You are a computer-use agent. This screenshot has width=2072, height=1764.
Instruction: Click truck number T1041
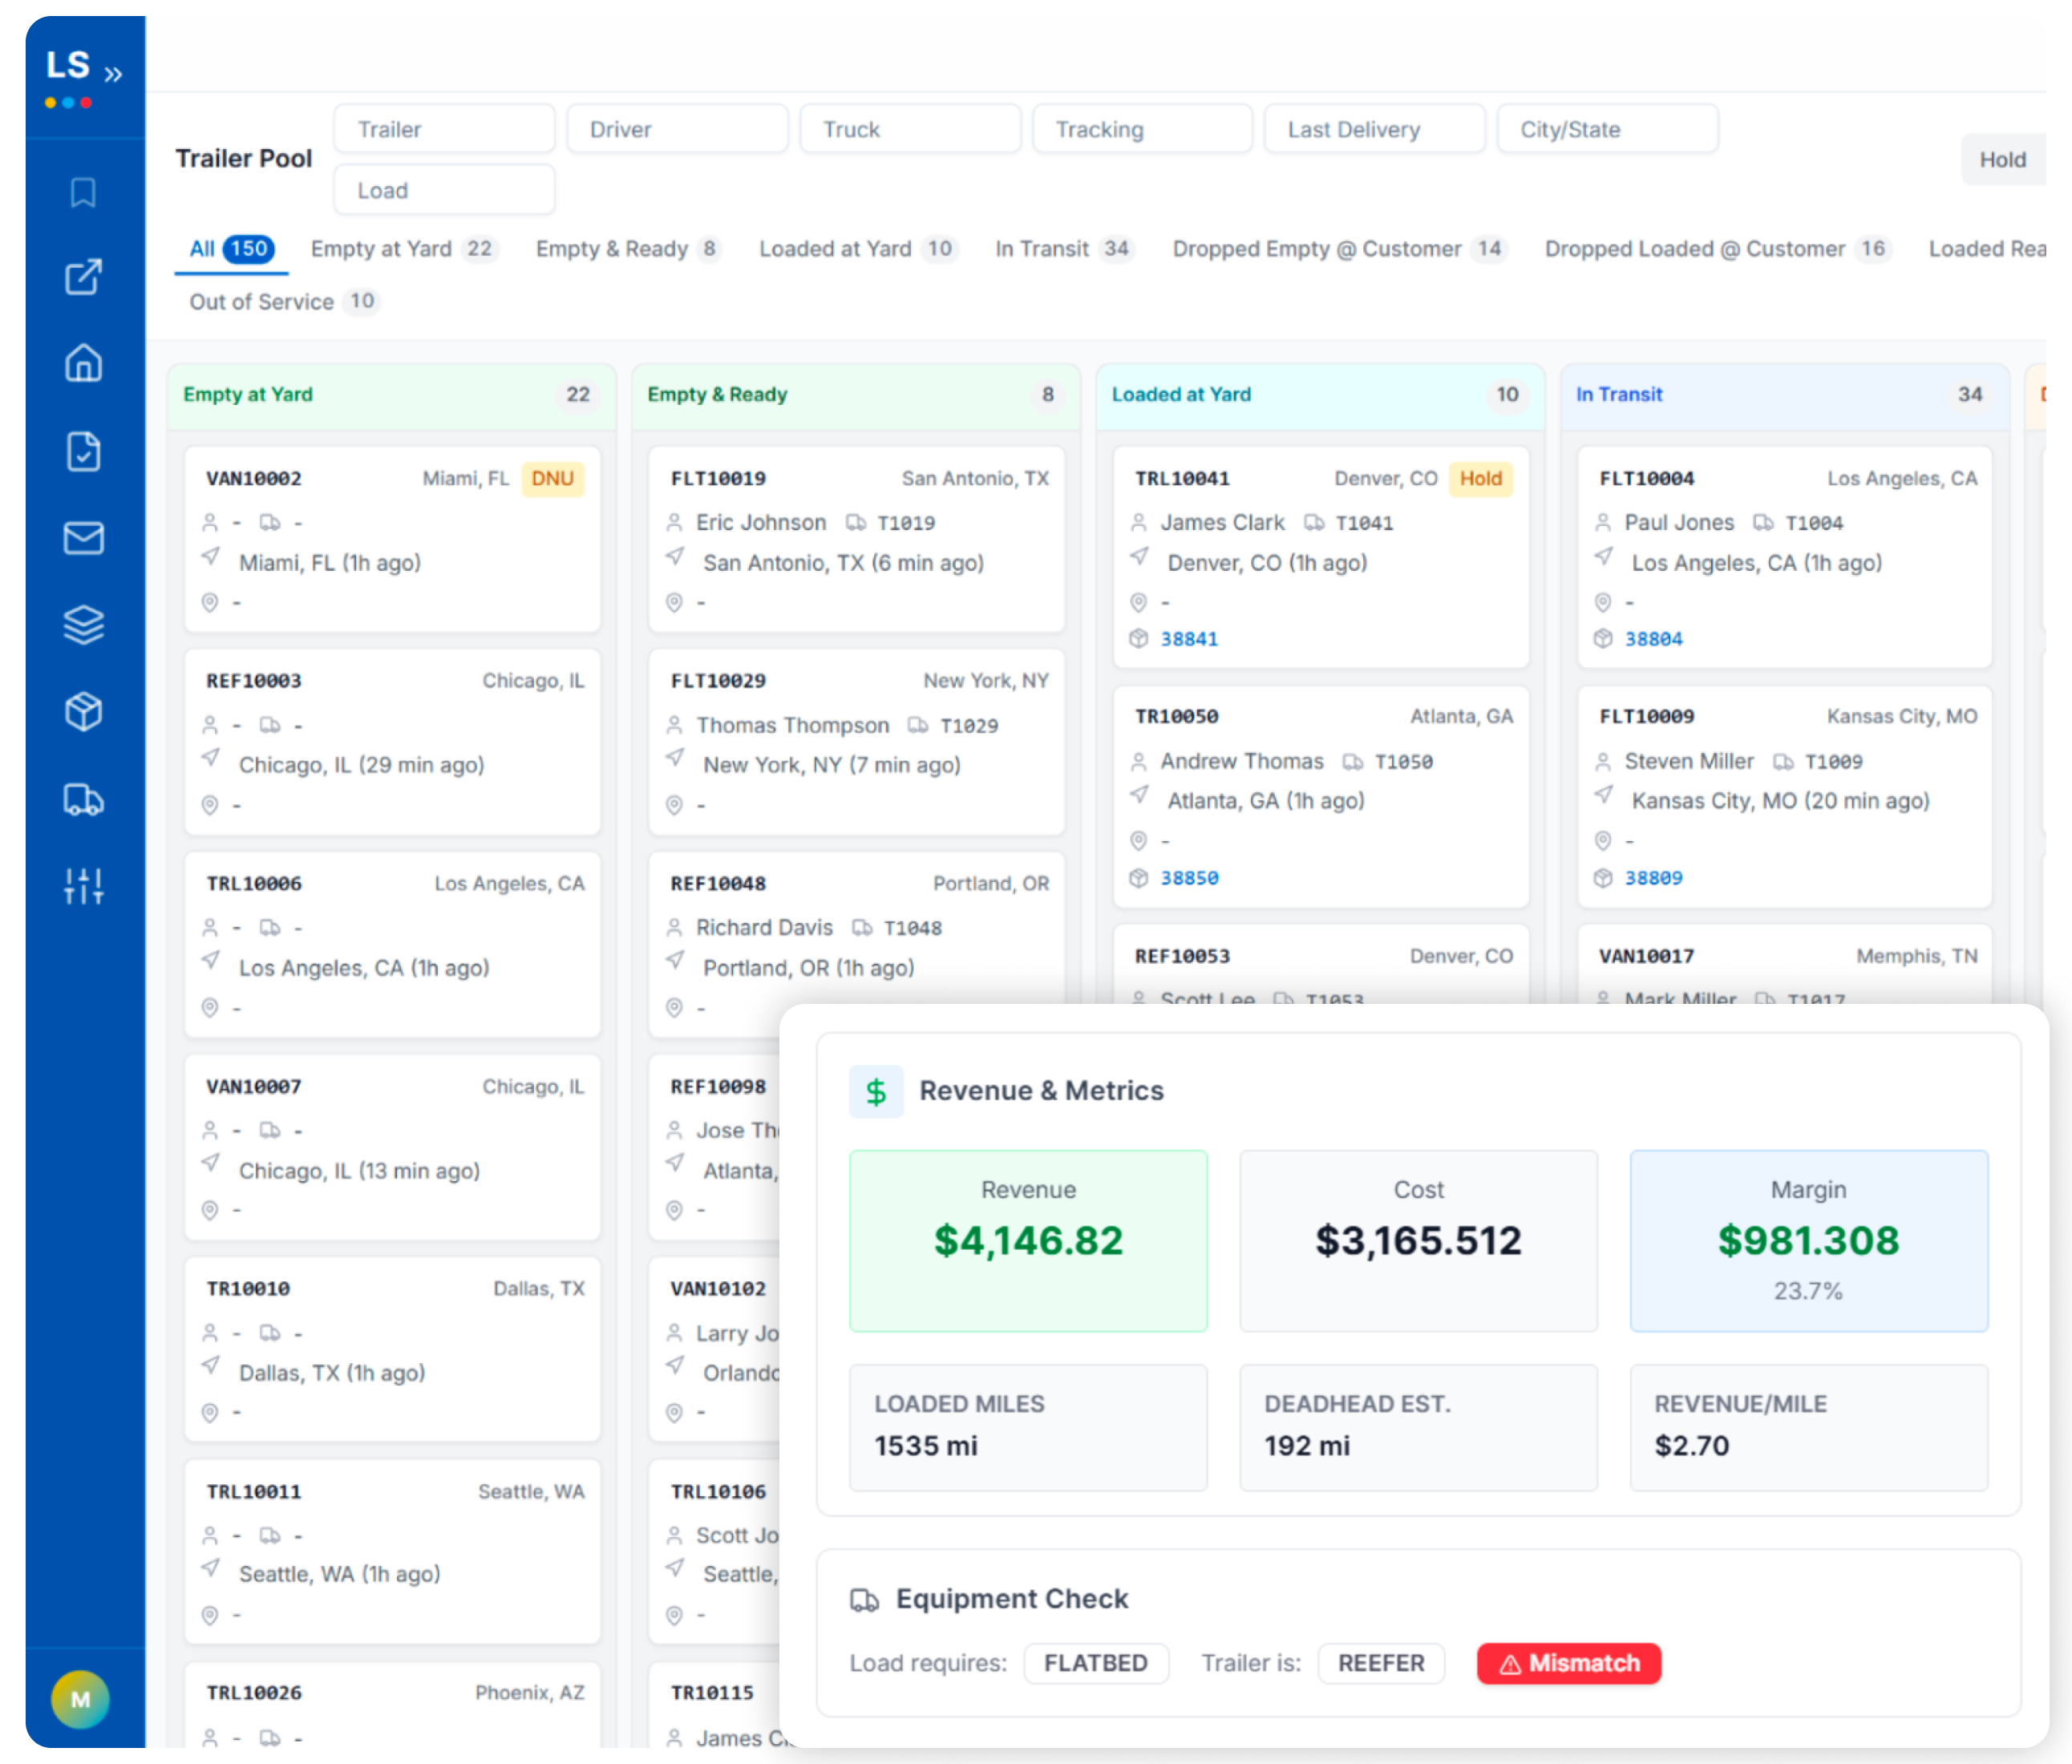pos(1364,523)
